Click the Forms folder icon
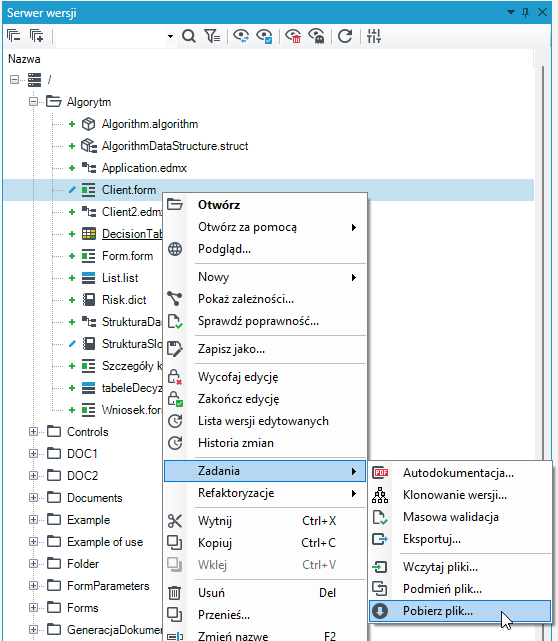 click(x=54, y=608)
